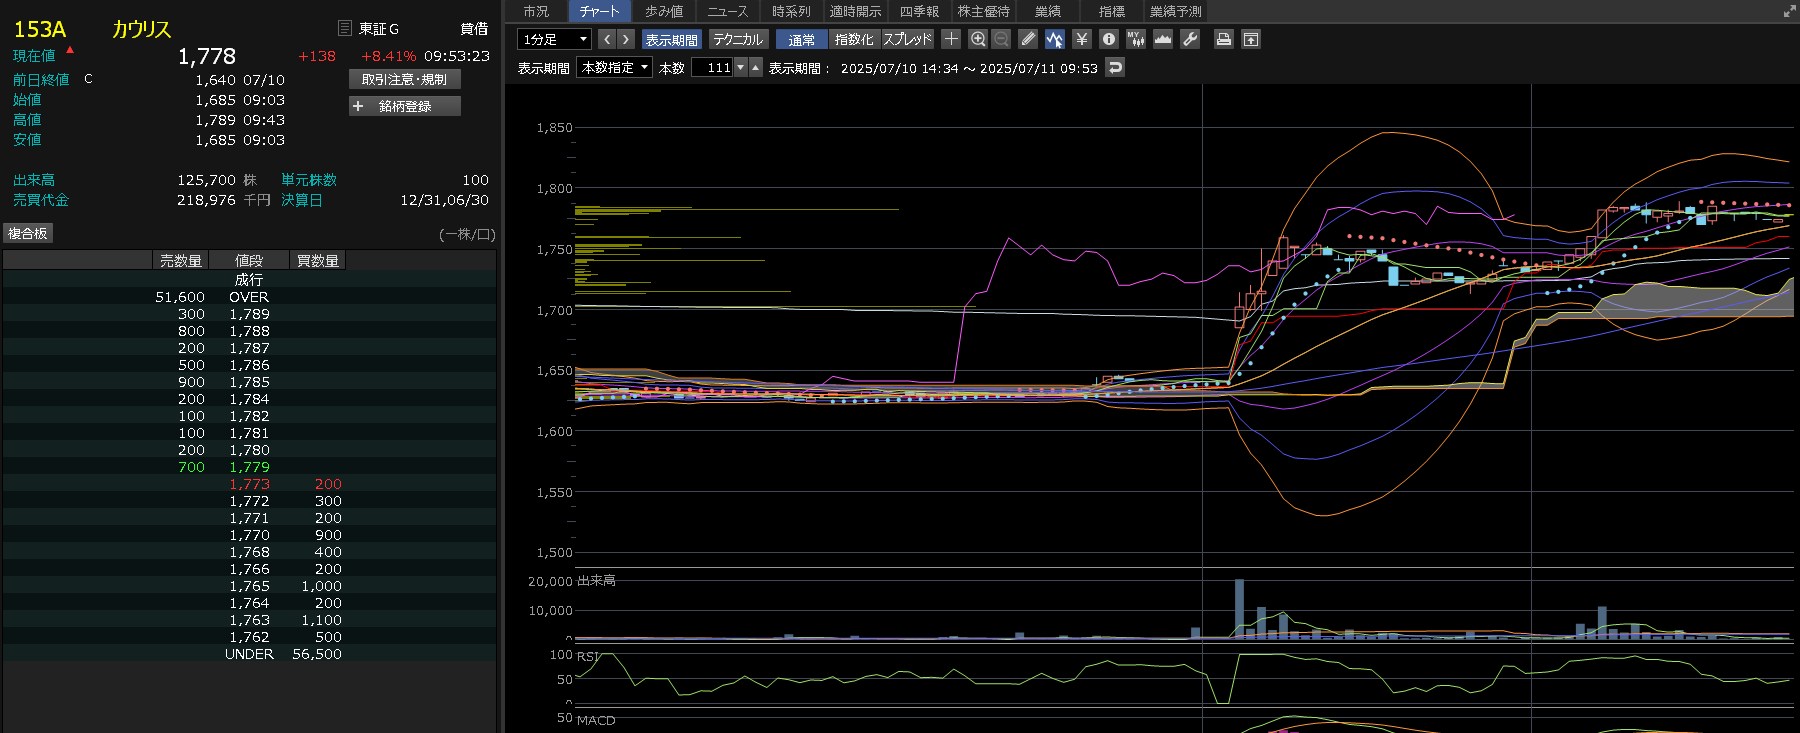Screen dimensions: 1800x733
Task: Click the 銘柄登録 add button
Action: [405, 106]
